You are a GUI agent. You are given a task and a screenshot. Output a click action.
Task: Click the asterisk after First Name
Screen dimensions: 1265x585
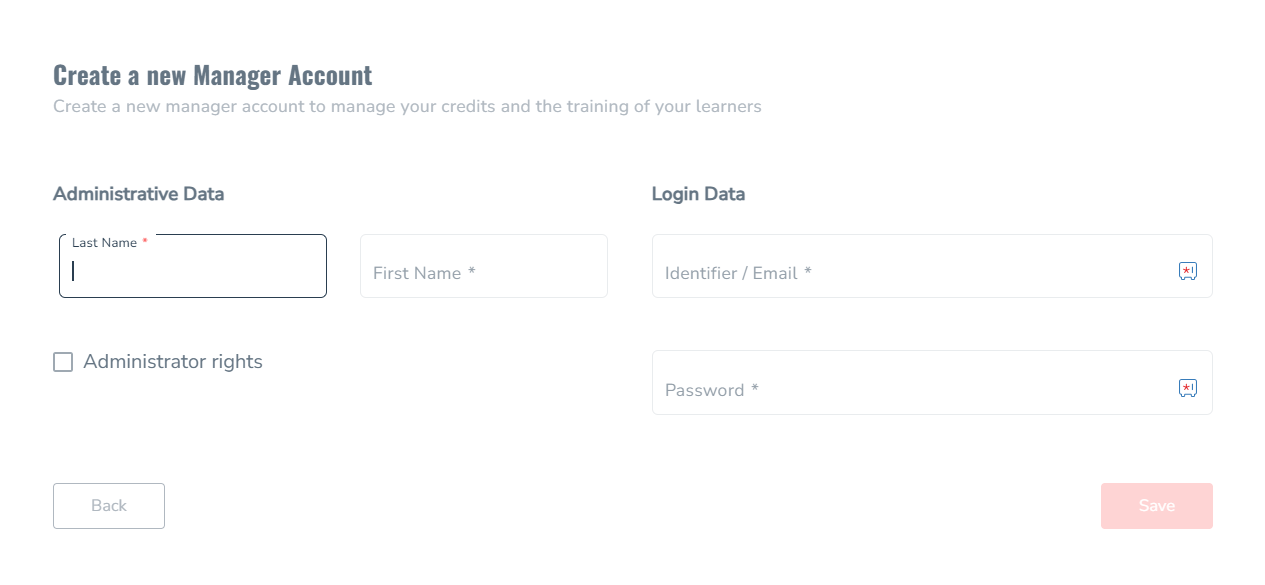coord(471,271)
